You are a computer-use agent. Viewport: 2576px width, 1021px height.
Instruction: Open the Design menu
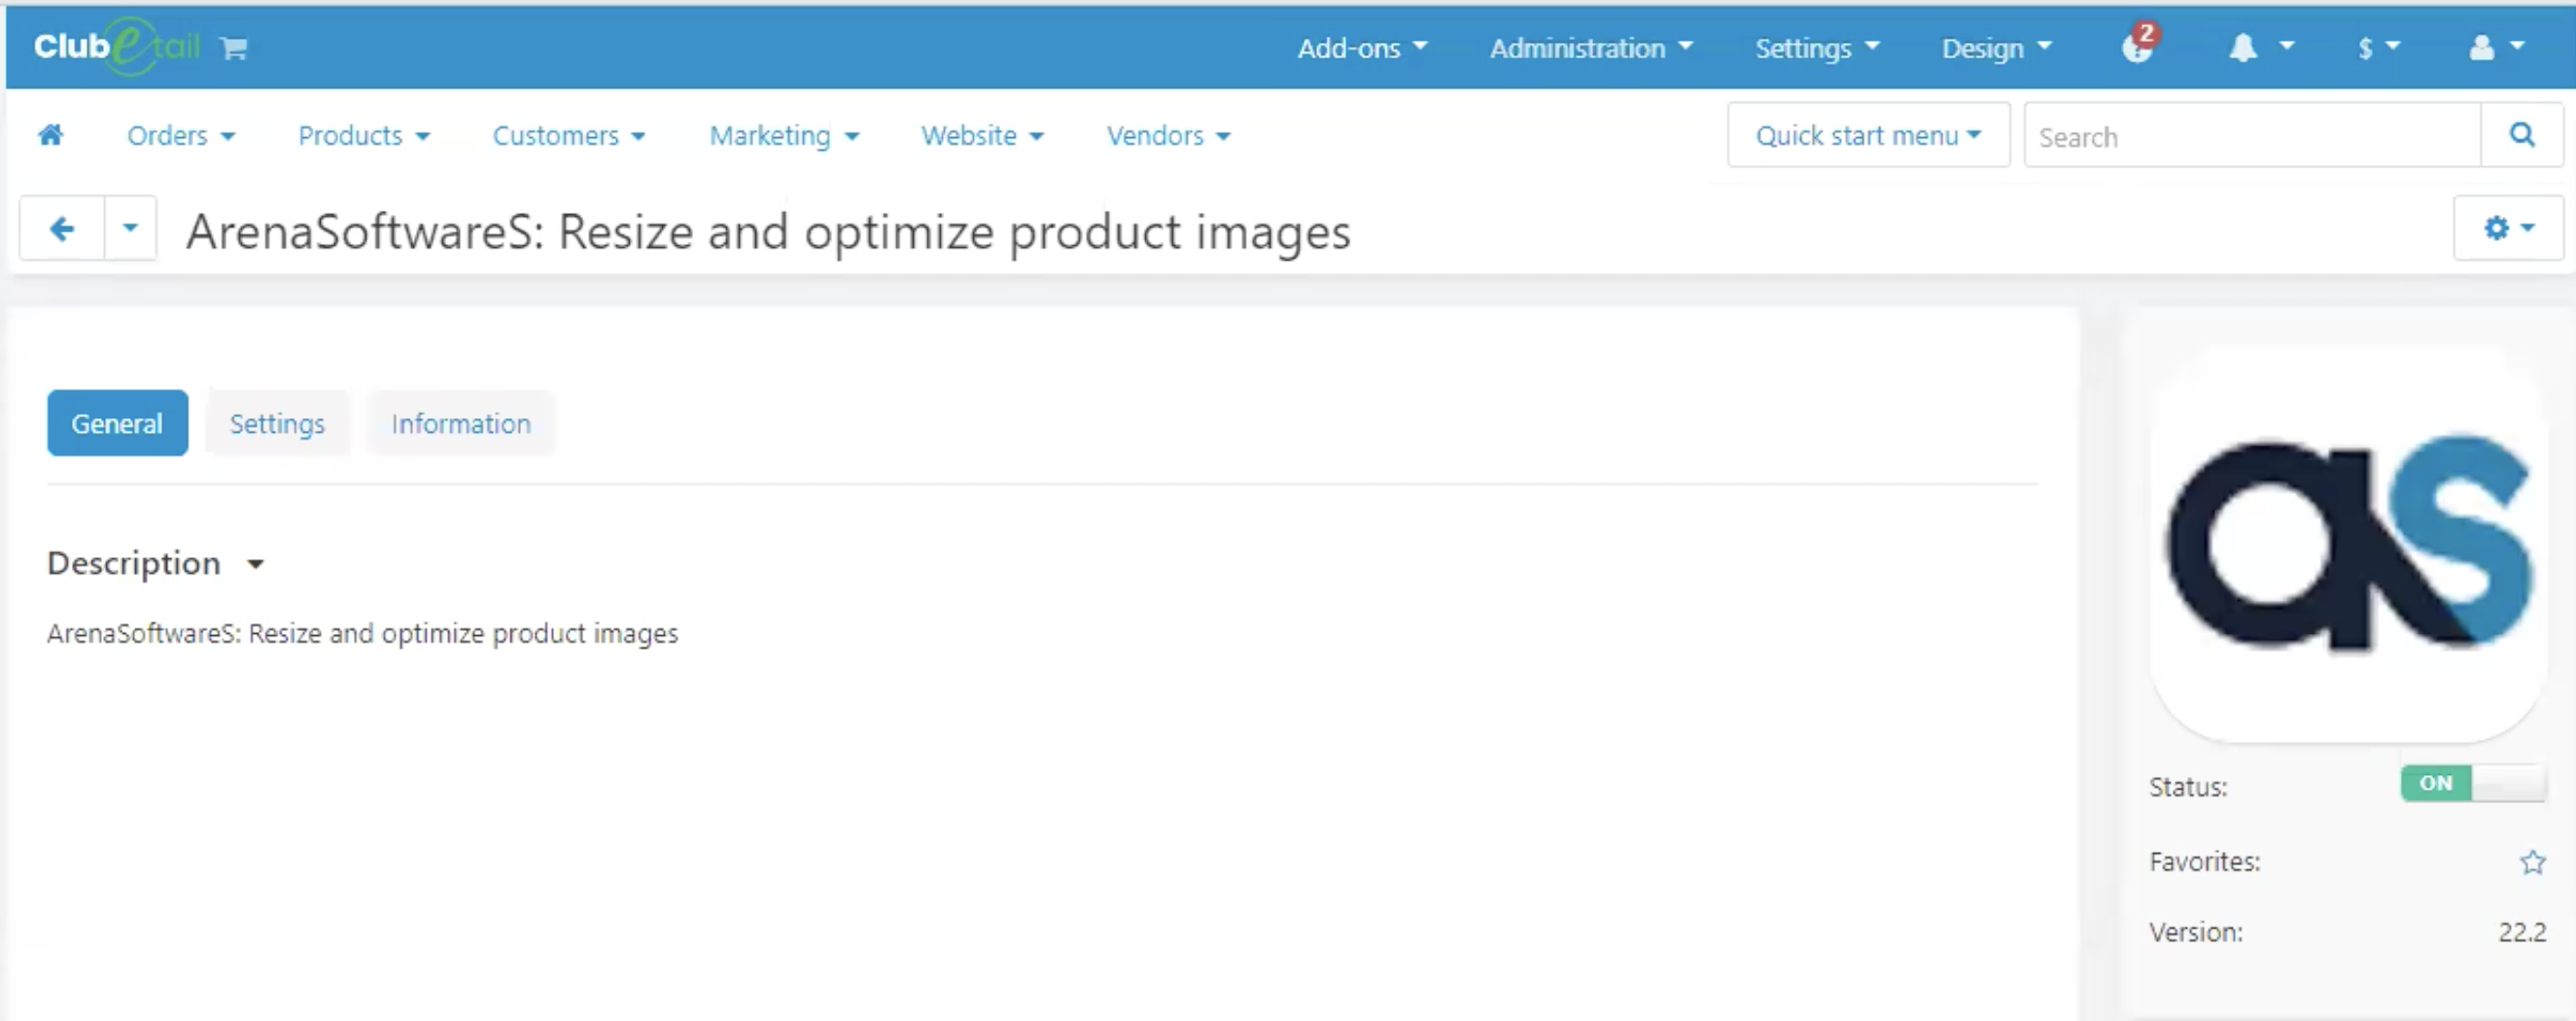point(1996,47)
